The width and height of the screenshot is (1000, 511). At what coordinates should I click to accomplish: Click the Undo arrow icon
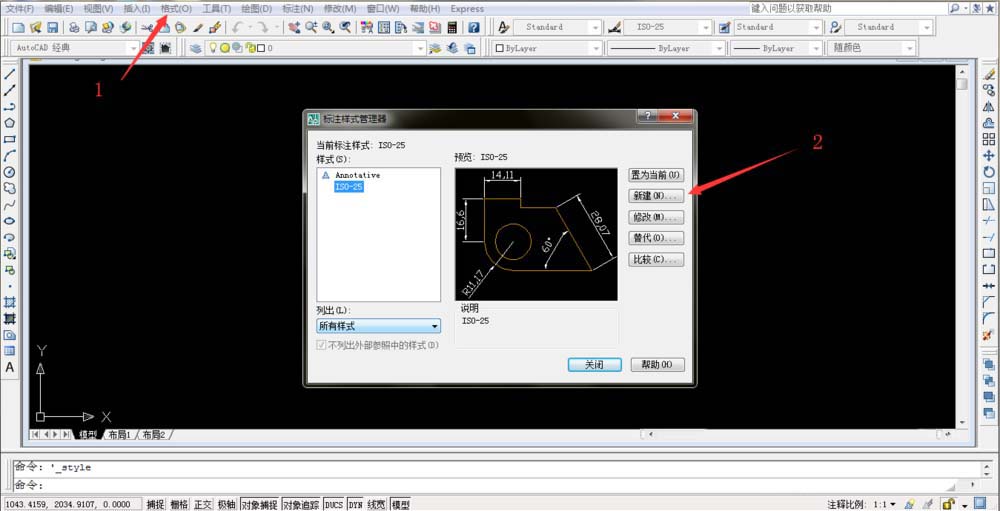click(x=237, y=27)
